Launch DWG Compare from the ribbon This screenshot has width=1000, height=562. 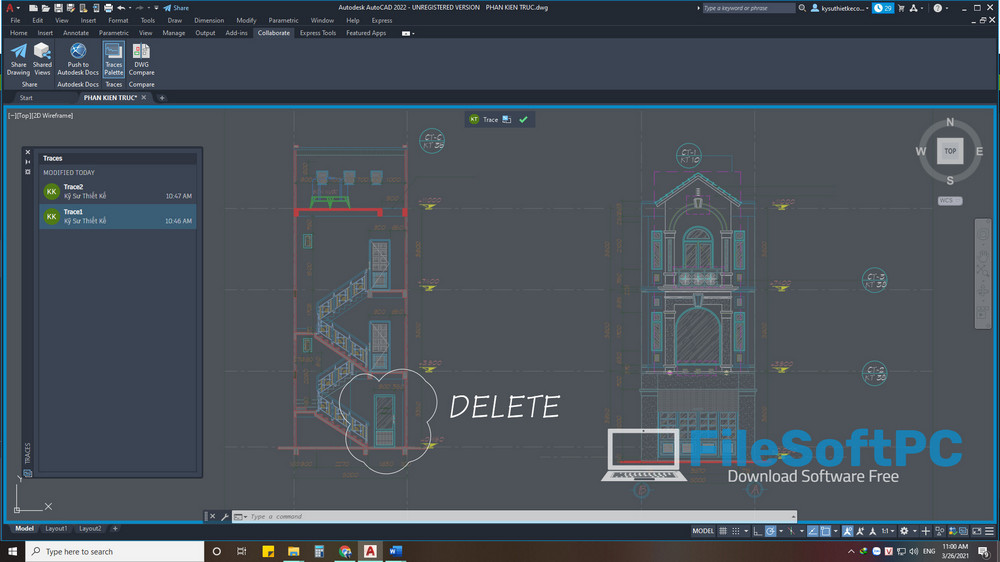pyautogui.click(x=142, y=59)
